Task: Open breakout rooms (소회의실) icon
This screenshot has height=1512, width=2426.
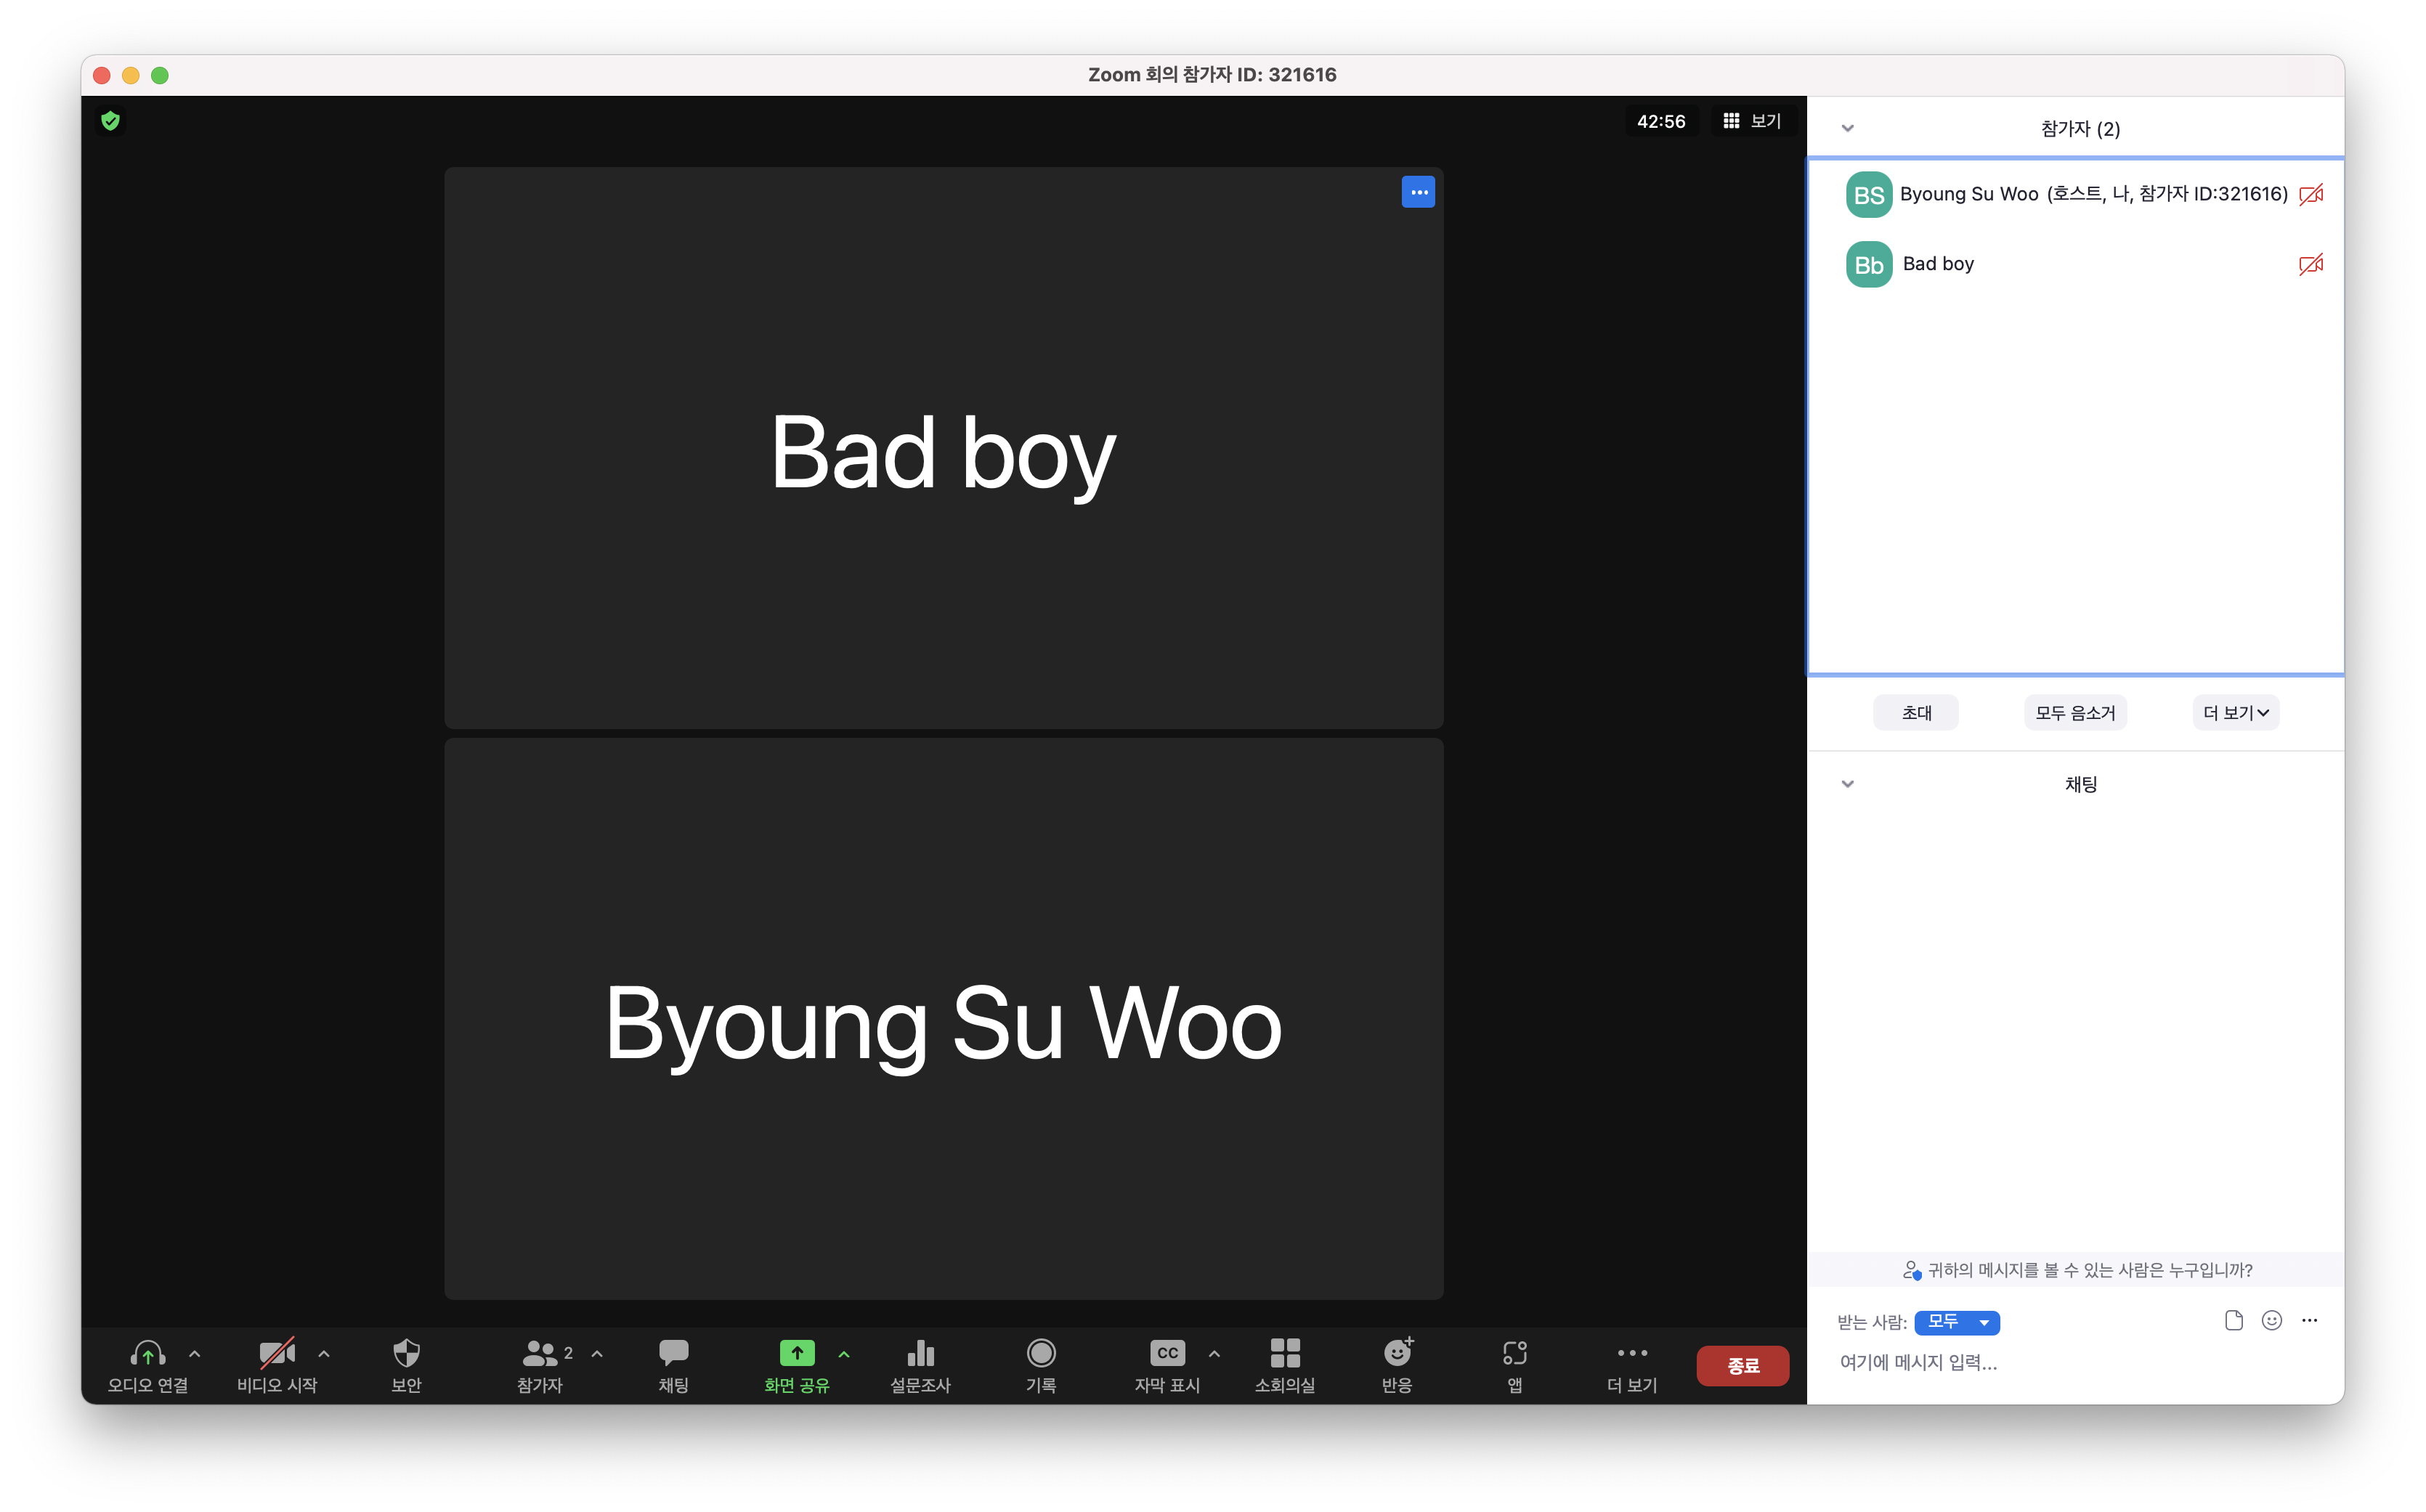Action: (1285, 1354)
